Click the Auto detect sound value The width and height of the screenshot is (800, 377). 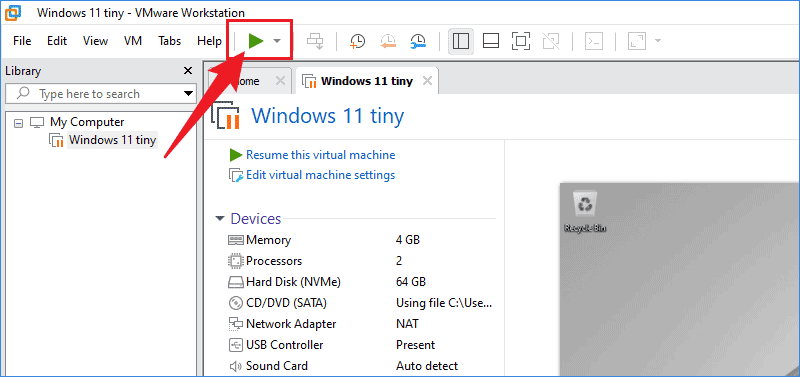(x=427, y=366)
